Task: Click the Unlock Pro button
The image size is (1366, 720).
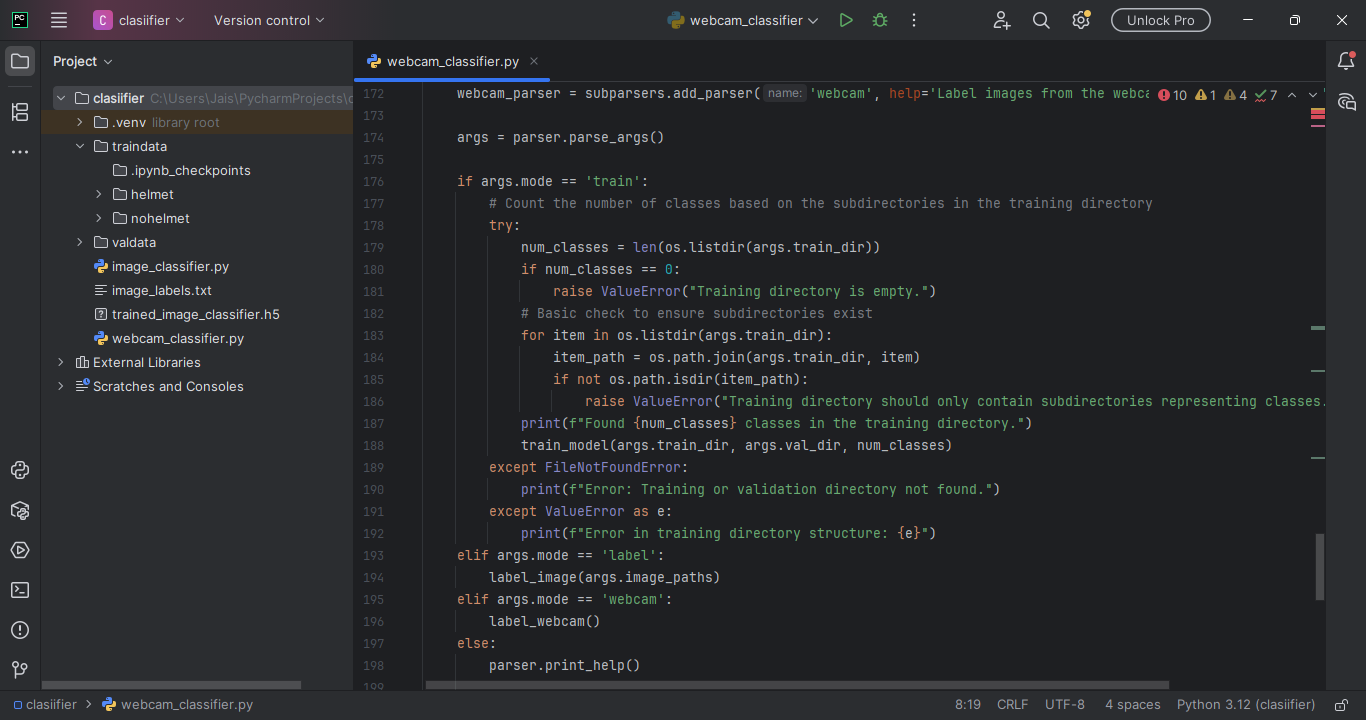Action: (x=1160, y=20)
